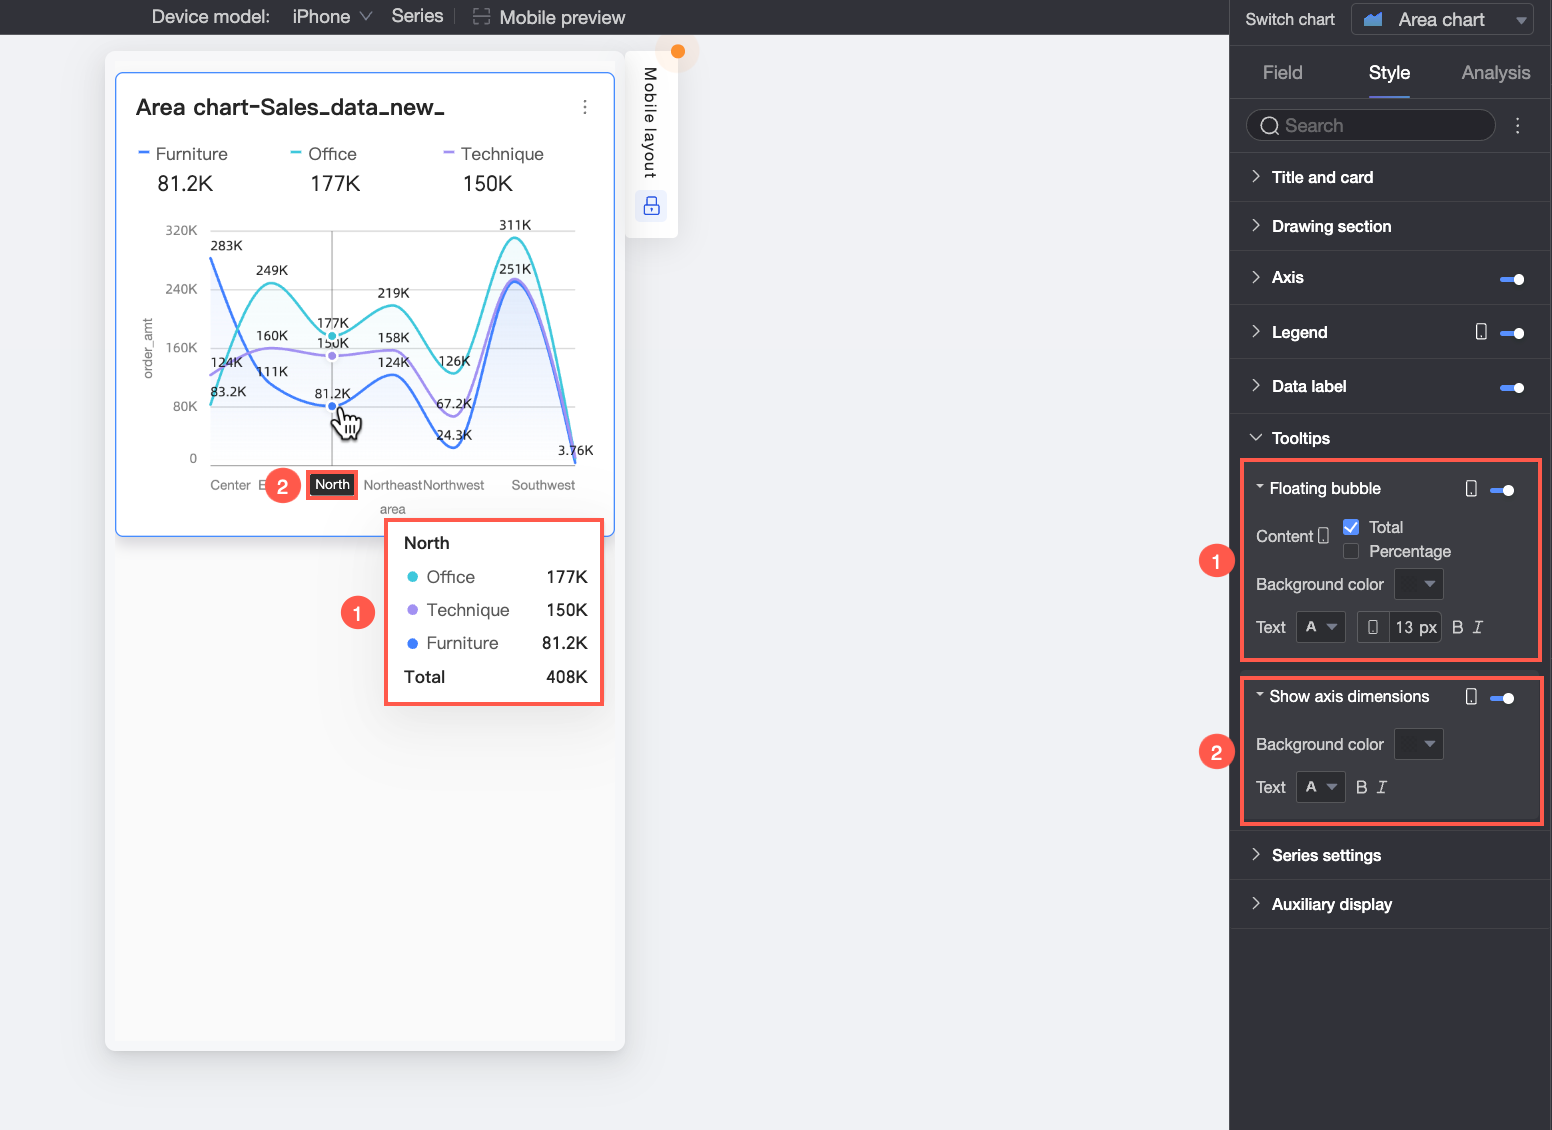1552x1130 pixels.
Task: Click Bold icon in Floating bubble text
Action: point(1458,627)
